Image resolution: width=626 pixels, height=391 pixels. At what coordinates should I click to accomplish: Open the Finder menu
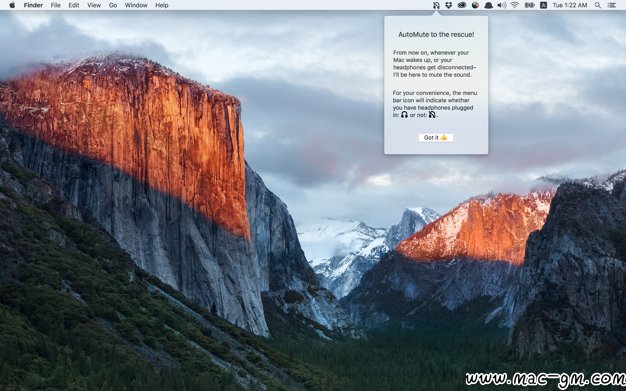33,5
